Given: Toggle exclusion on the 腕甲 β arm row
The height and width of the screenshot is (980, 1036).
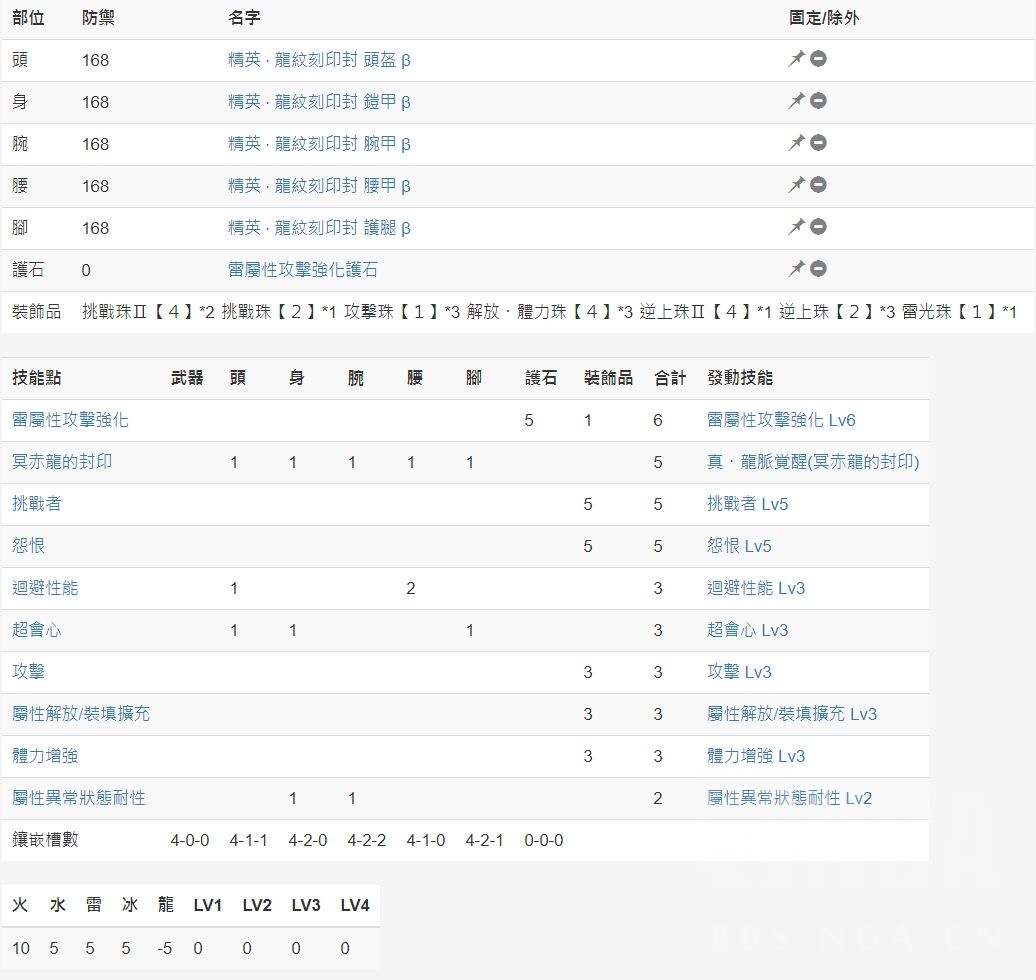Looking at the screenshot, I should pyautogui.click(x=818, y=144).
